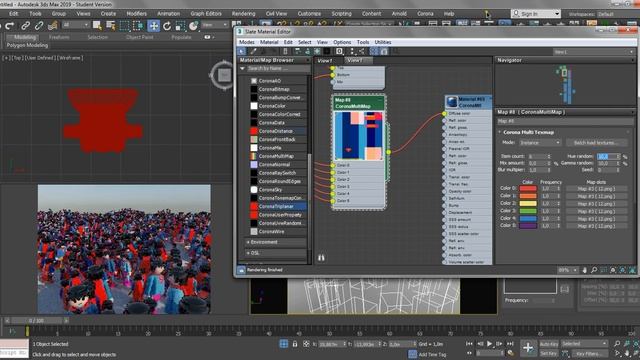The width and height of the screenshot is (640, 360).
Task: Open the Modifiers menu in main menu bar
Action: coord(136,13)
